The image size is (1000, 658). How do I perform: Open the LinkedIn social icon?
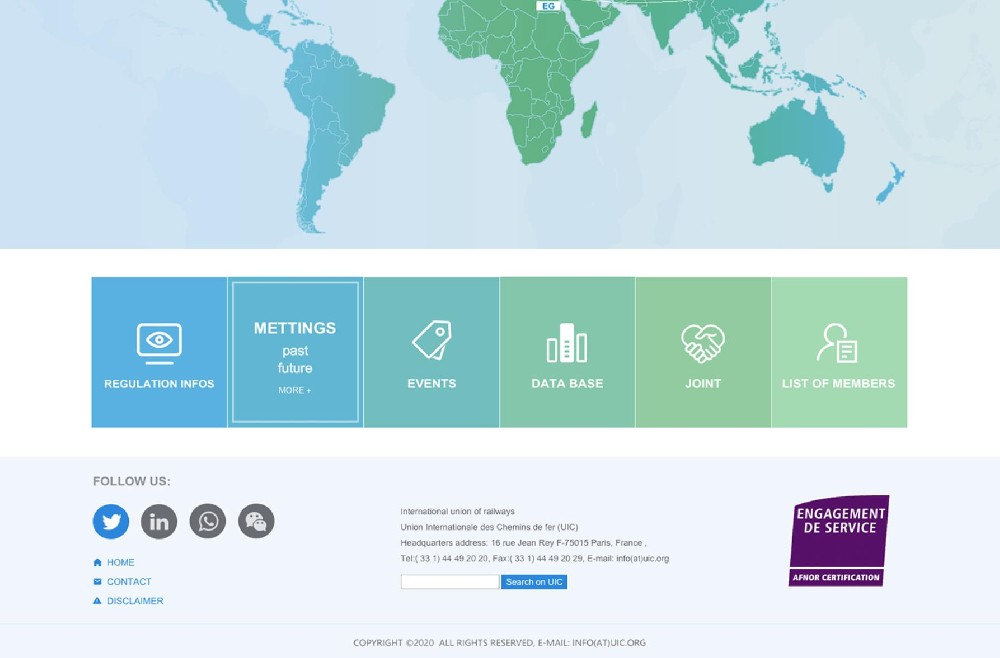[x=159, y=521]
